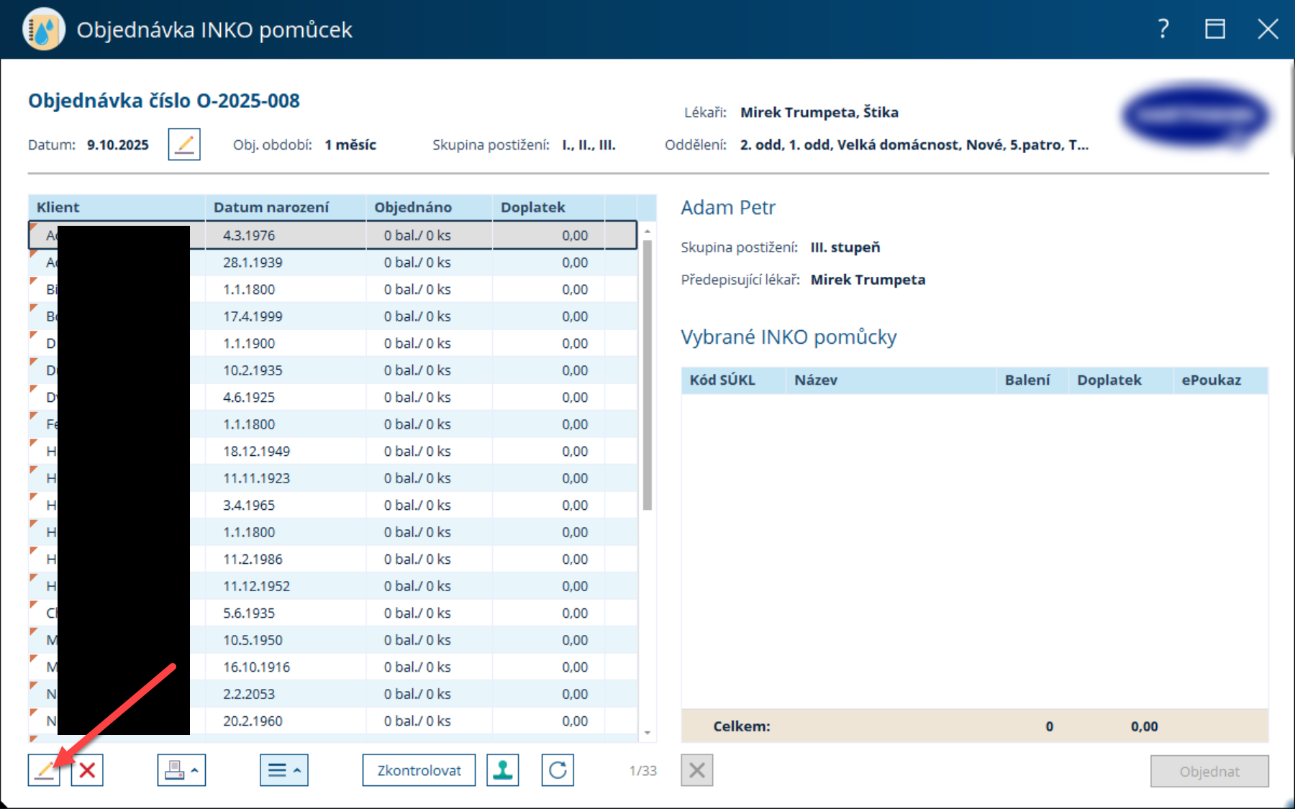This screenshot has height=809, width=1295.
Task: Maximize the Objednávka INKO pomůcek window
Action: tap(1215, 29)
